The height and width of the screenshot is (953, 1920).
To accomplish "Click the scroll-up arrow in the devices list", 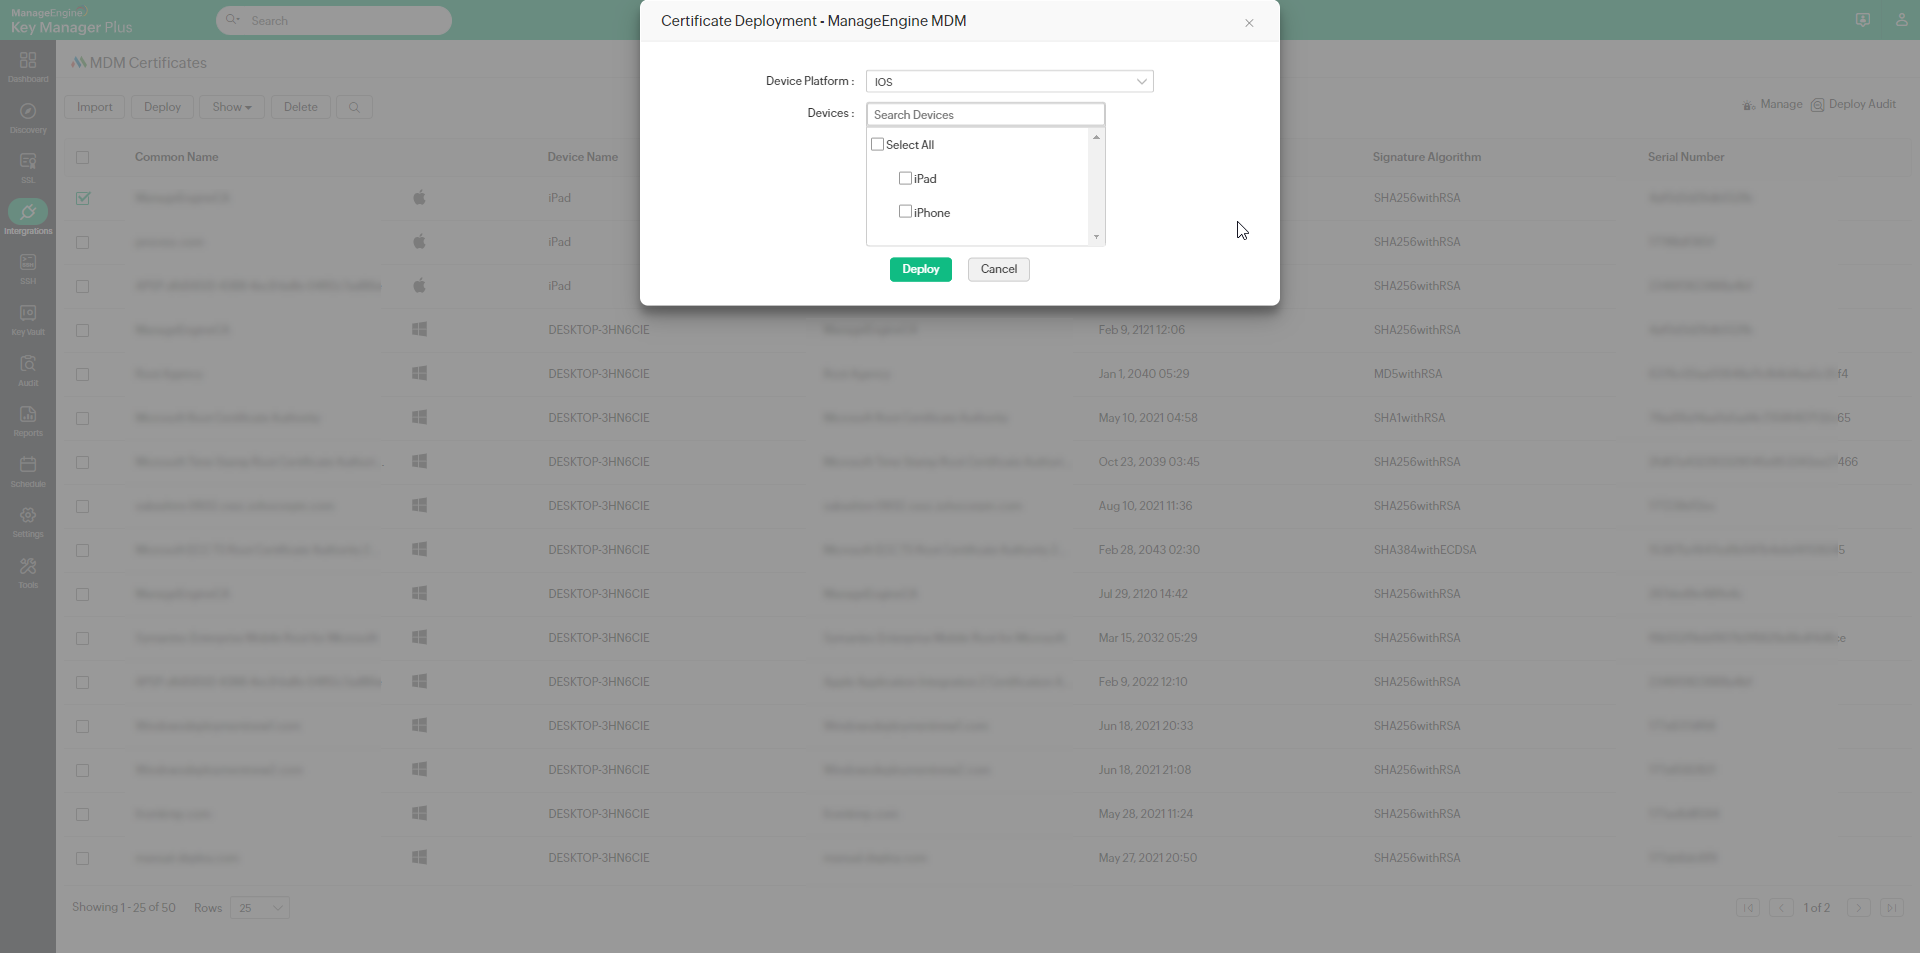I will tap(1097, 137).
